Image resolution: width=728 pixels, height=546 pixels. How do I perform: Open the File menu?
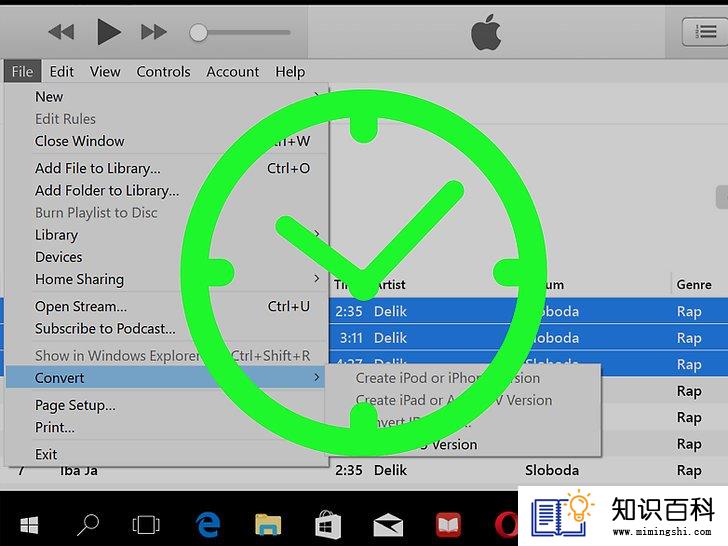click(22, 72)
